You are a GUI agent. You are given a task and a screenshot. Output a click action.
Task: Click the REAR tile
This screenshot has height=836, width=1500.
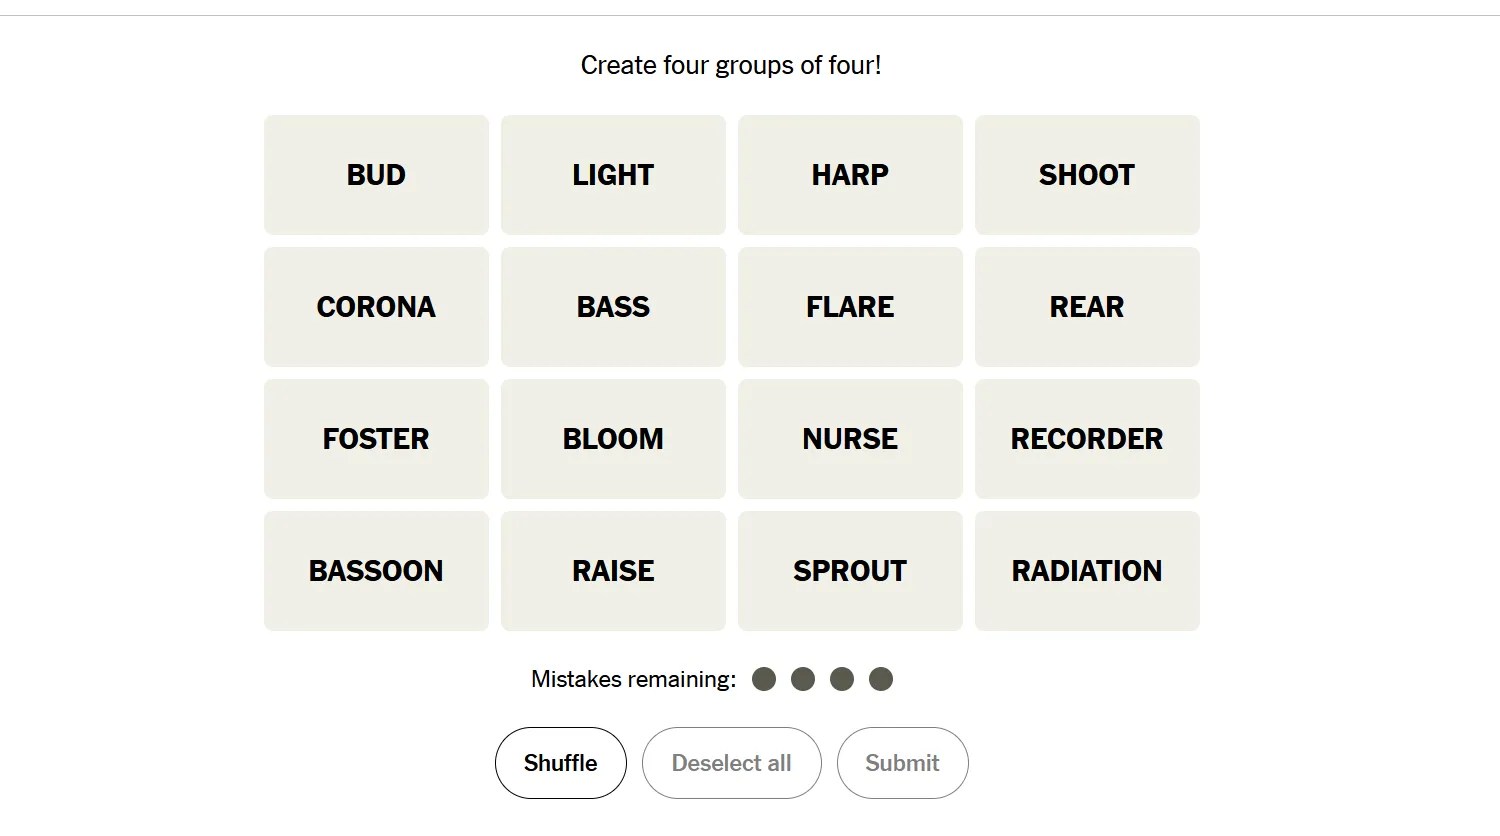click(x=1087, y=307)
